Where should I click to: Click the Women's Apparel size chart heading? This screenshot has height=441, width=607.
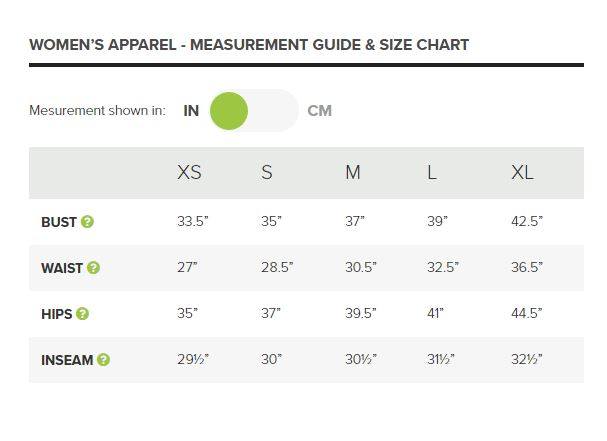[x=249, y=45]
